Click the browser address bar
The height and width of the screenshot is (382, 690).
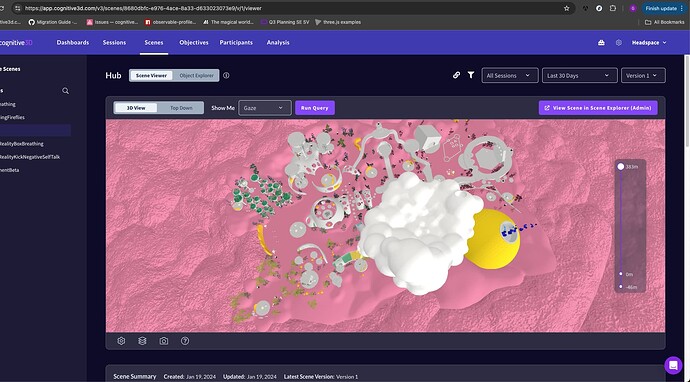coord(290,8)
